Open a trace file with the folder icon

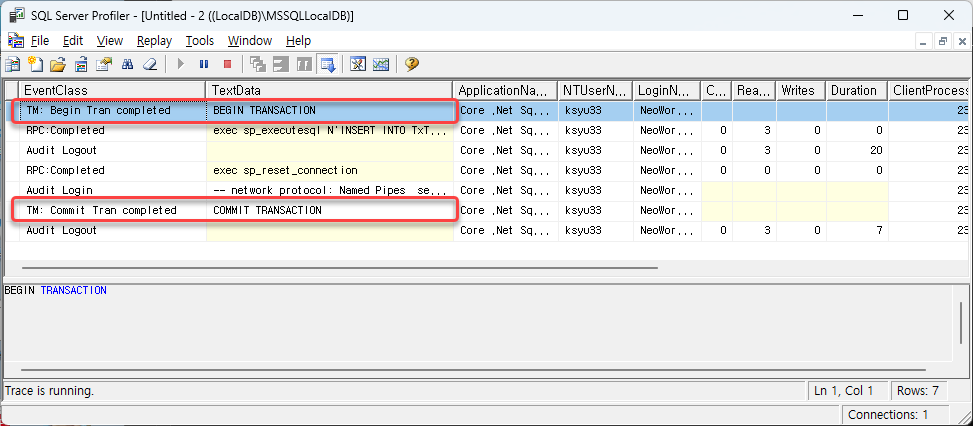point(57,64)
